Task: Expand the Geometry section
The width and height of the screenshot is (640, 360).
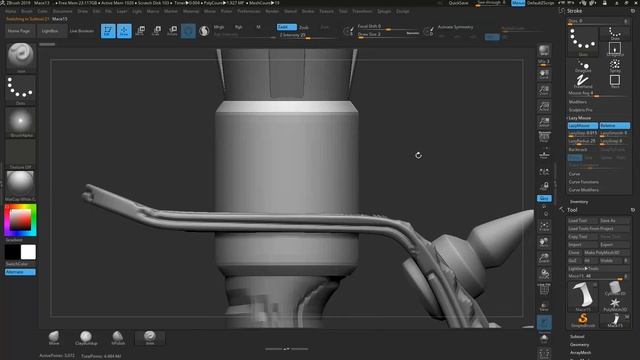Action: pyautogui.click(x=579, y=345)
